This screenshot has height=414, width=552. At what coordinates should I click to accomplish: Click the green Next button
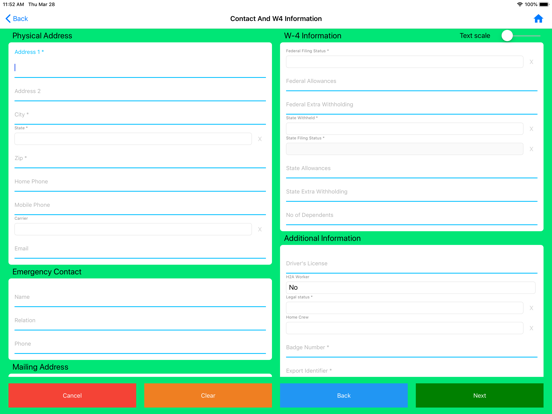click(x=479, y=395)
